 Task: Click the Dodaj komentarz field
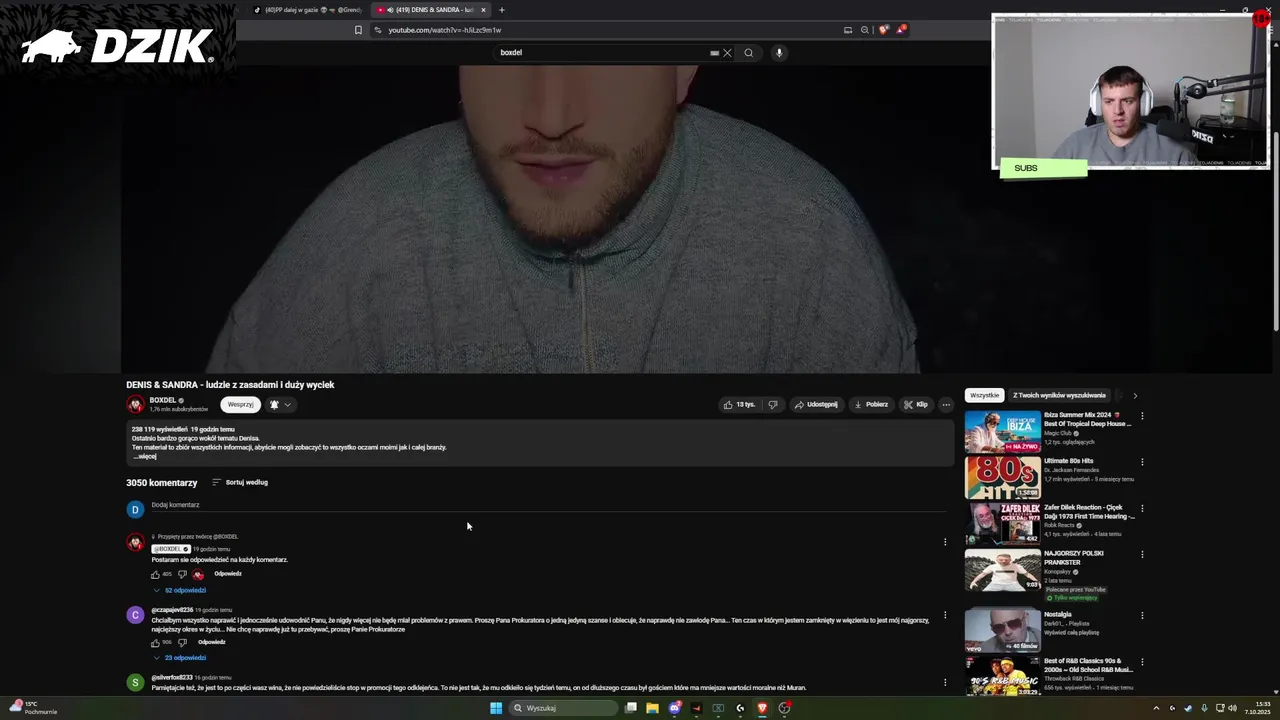coord(548,505)
